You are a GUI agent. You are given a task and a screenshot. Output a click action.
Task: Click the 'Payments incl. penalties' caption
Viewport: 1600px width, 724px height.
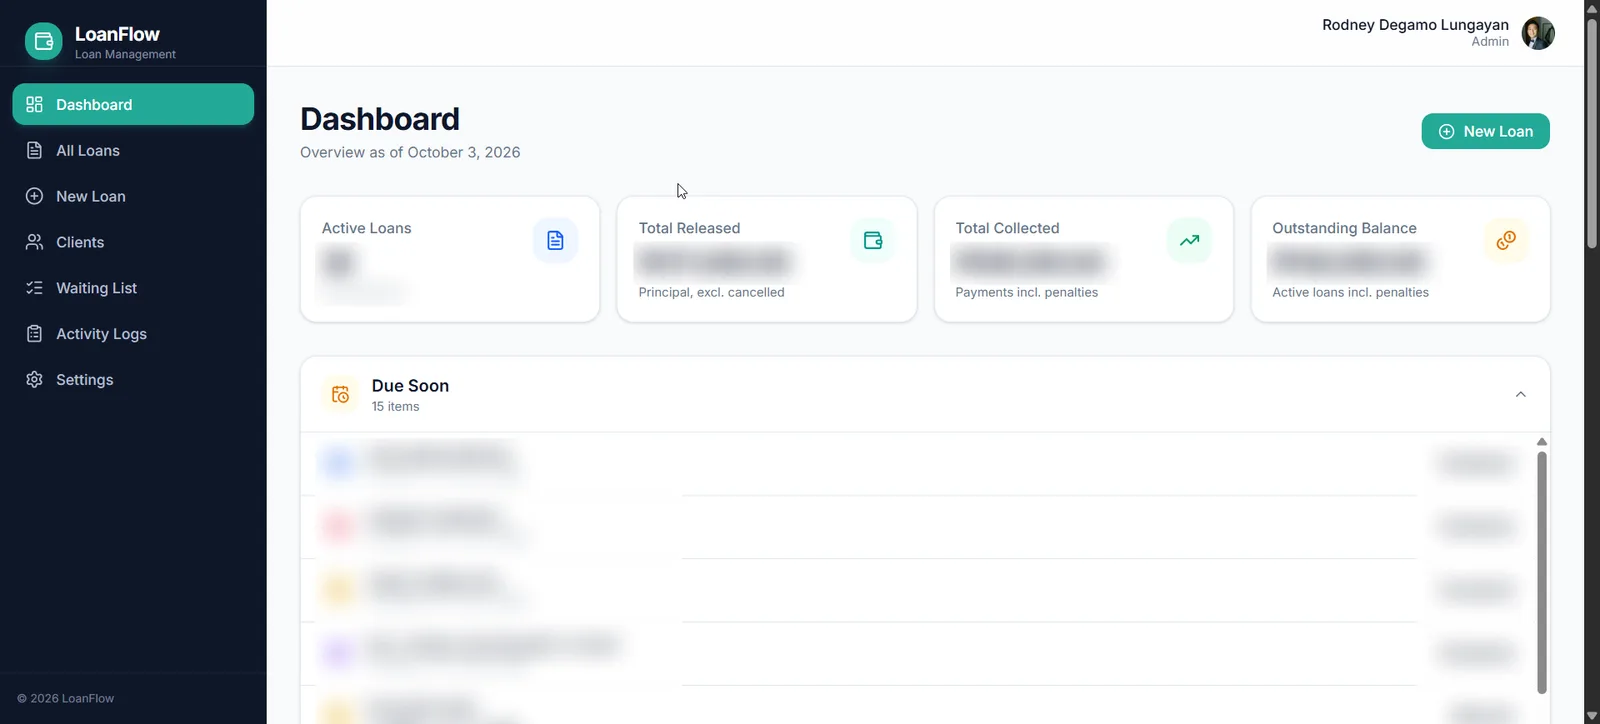click(x=1026, y=292)
